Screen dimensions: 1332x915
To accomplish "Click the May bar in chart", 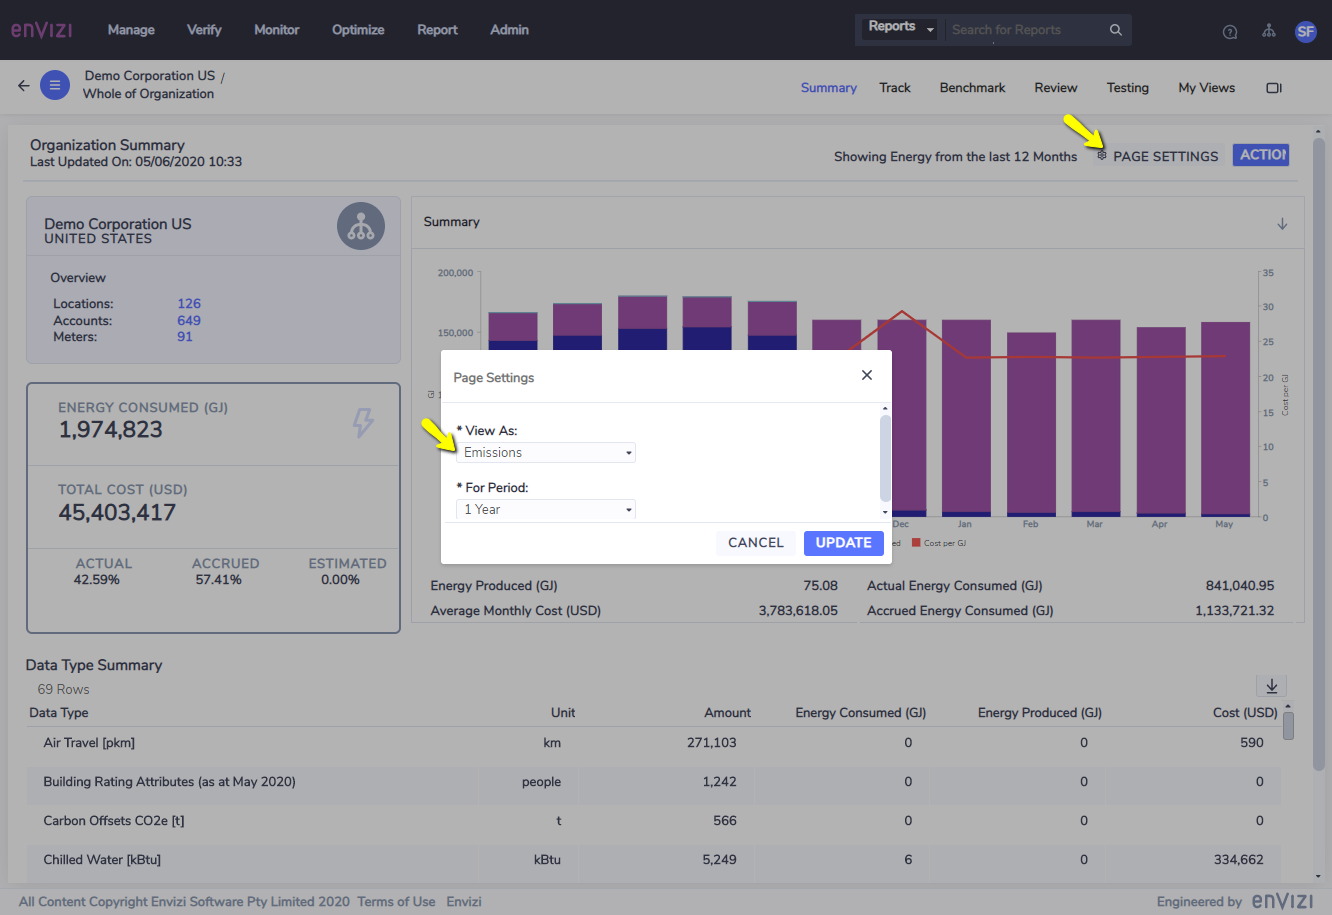I will [x=1225, y=419].
